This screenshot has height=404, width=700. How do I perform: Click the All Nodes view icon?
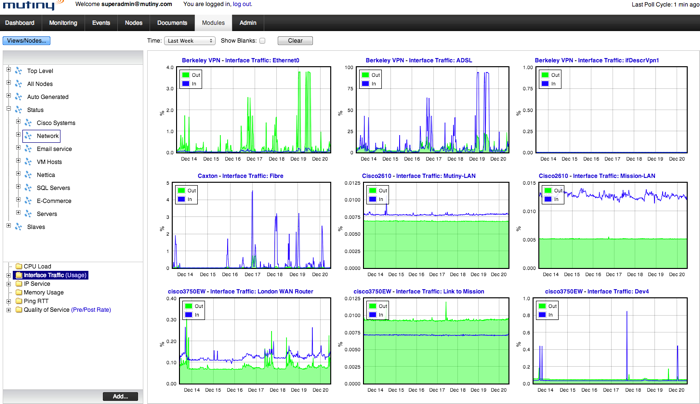click(18, 83)
